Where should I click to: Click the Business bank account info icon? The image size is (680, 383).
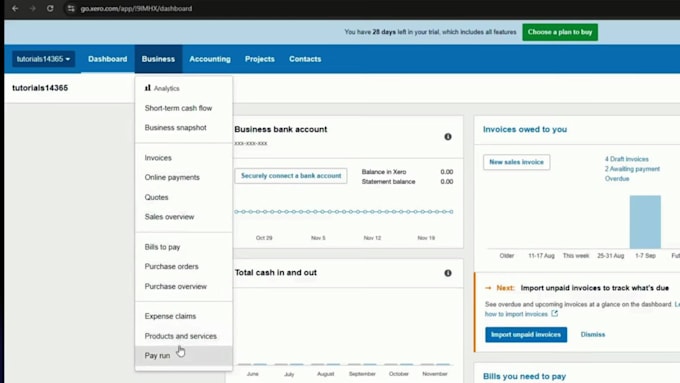(448, 137)
